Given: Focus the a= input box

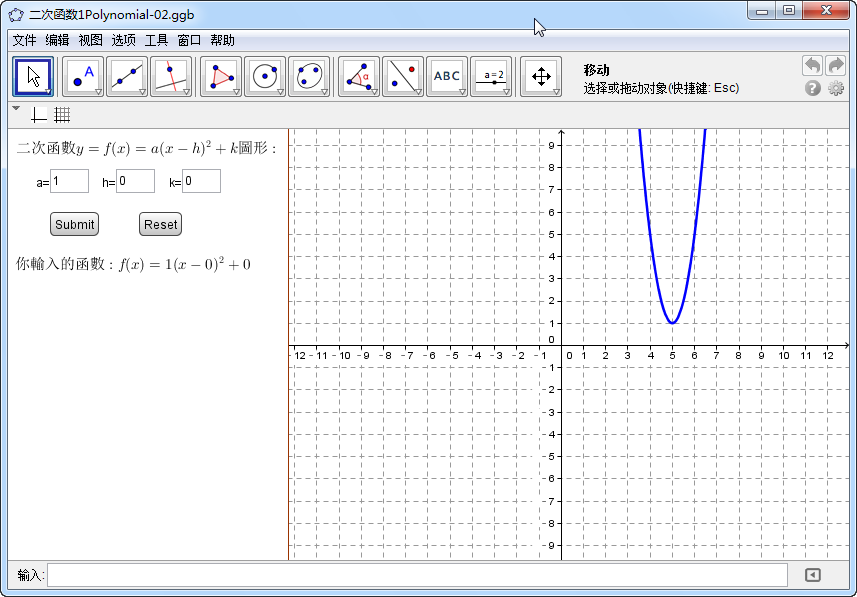Looking at the screenshot, I should coord(69,181).
